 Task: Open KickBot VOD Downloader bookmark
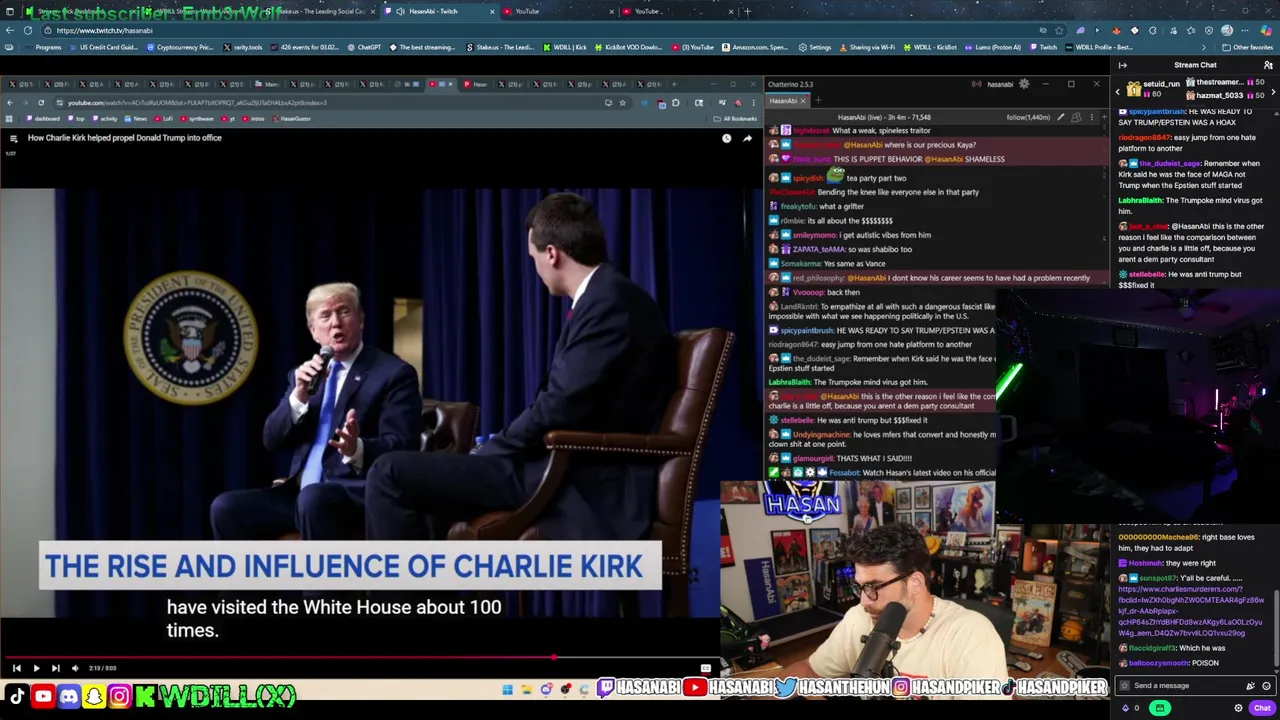point(631,47)
